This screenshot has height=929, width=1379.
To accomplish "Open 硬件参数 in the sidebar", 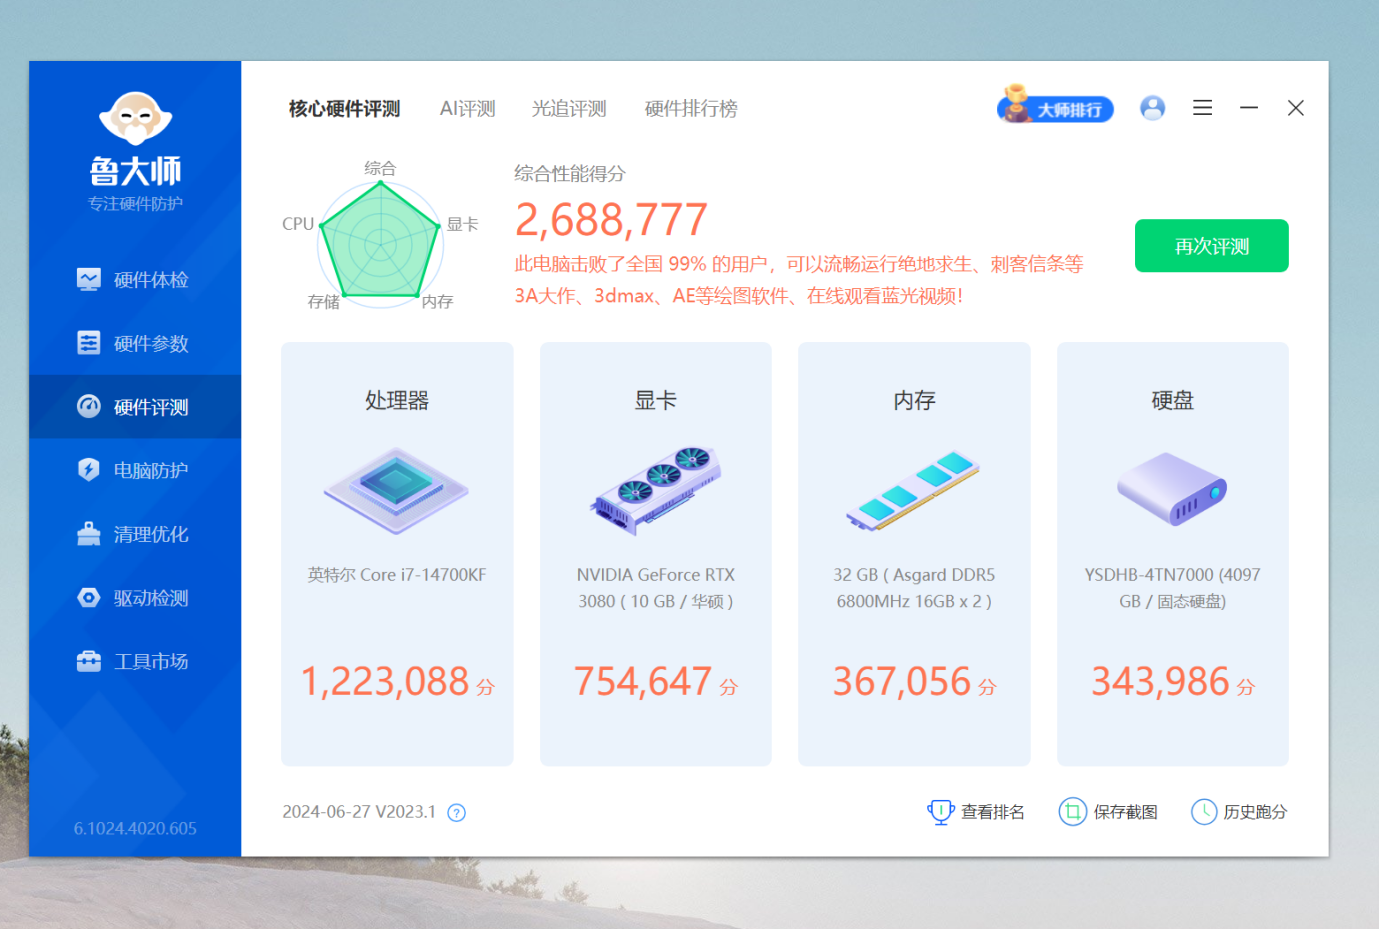I will [x=135, y=343].
